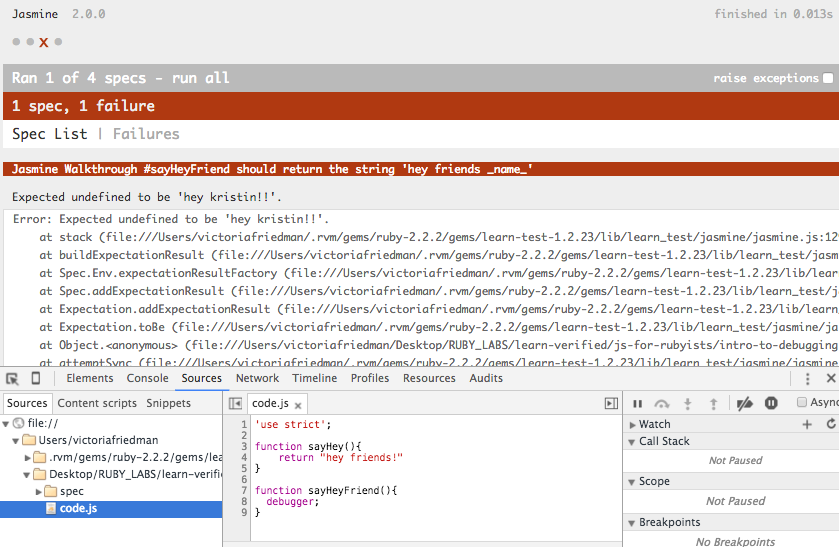The image size is (839, 547).
Task: Select the inspect element icon
Action: [x=12, y=379]
